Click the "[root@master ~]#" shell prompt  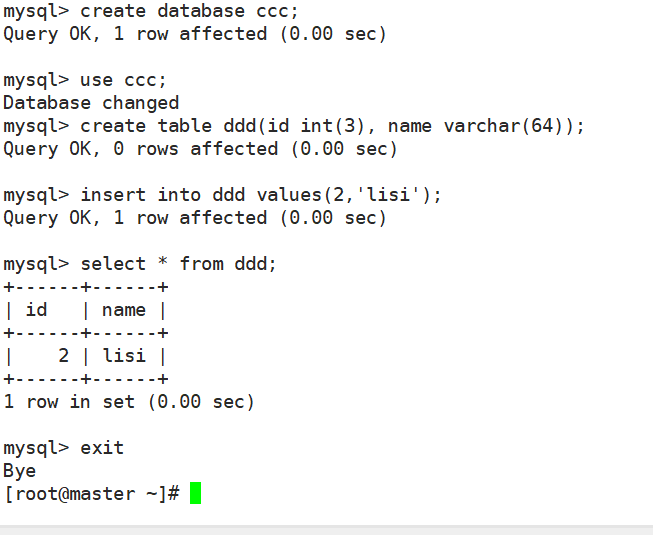[x=91, y=493]
